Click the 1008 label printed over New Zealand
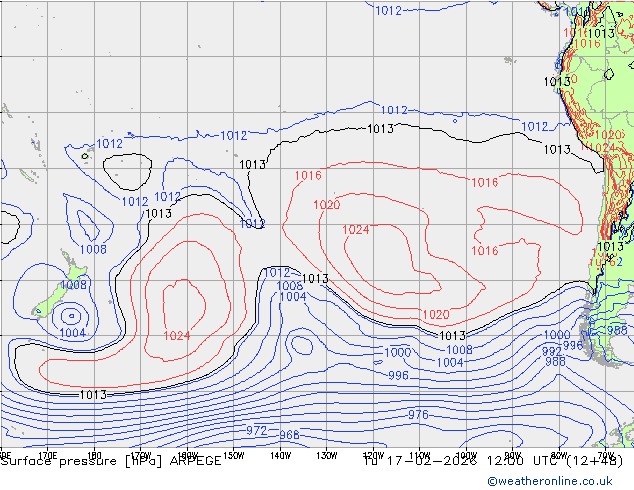 (73, 285)
